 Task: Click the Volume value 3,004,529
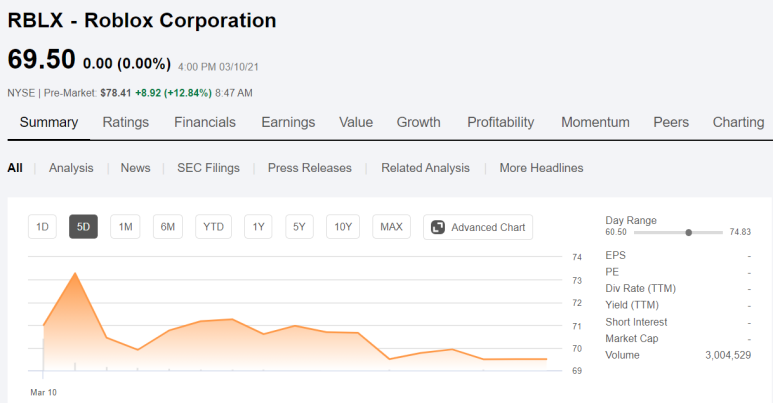(728, 355)
